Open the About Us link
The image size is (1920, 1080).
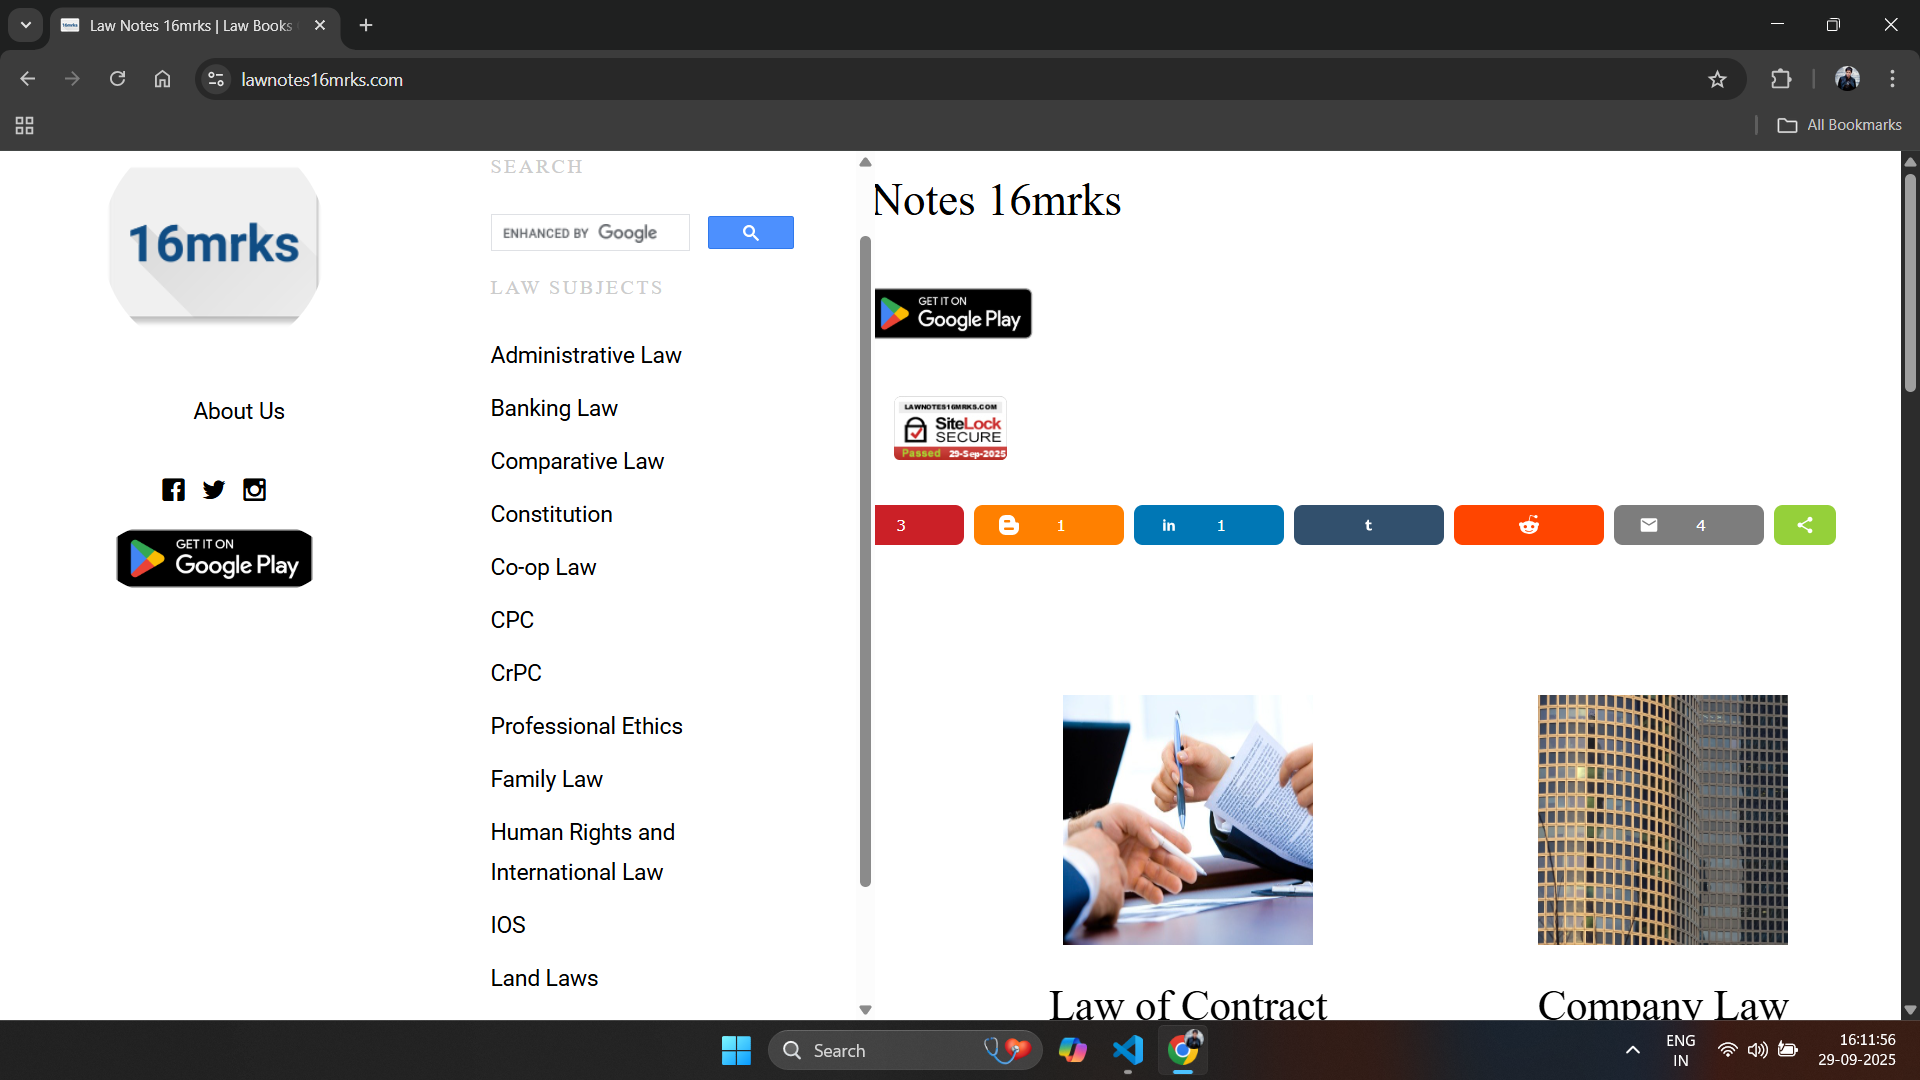pos(239,411)
